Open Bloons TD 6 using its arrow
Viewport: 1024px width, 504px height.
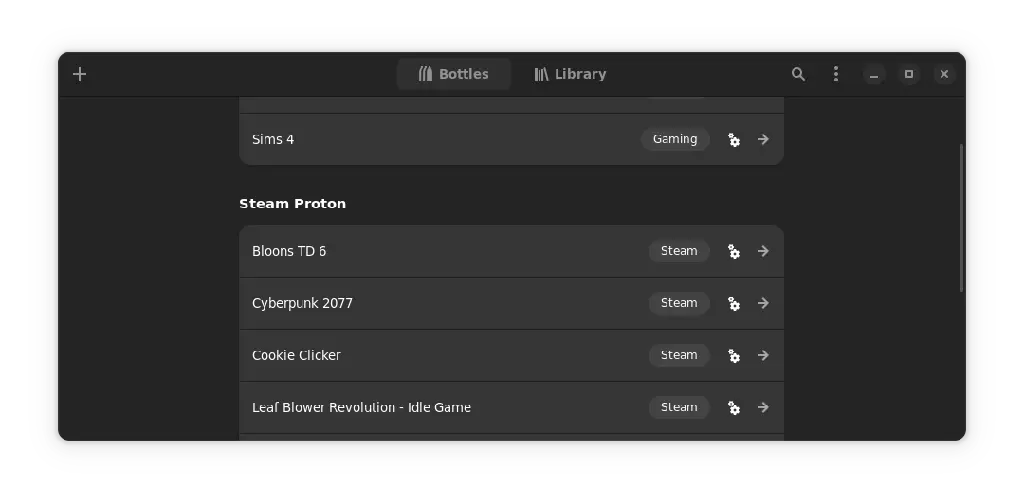pyautogui.click(x=763, y=251)
